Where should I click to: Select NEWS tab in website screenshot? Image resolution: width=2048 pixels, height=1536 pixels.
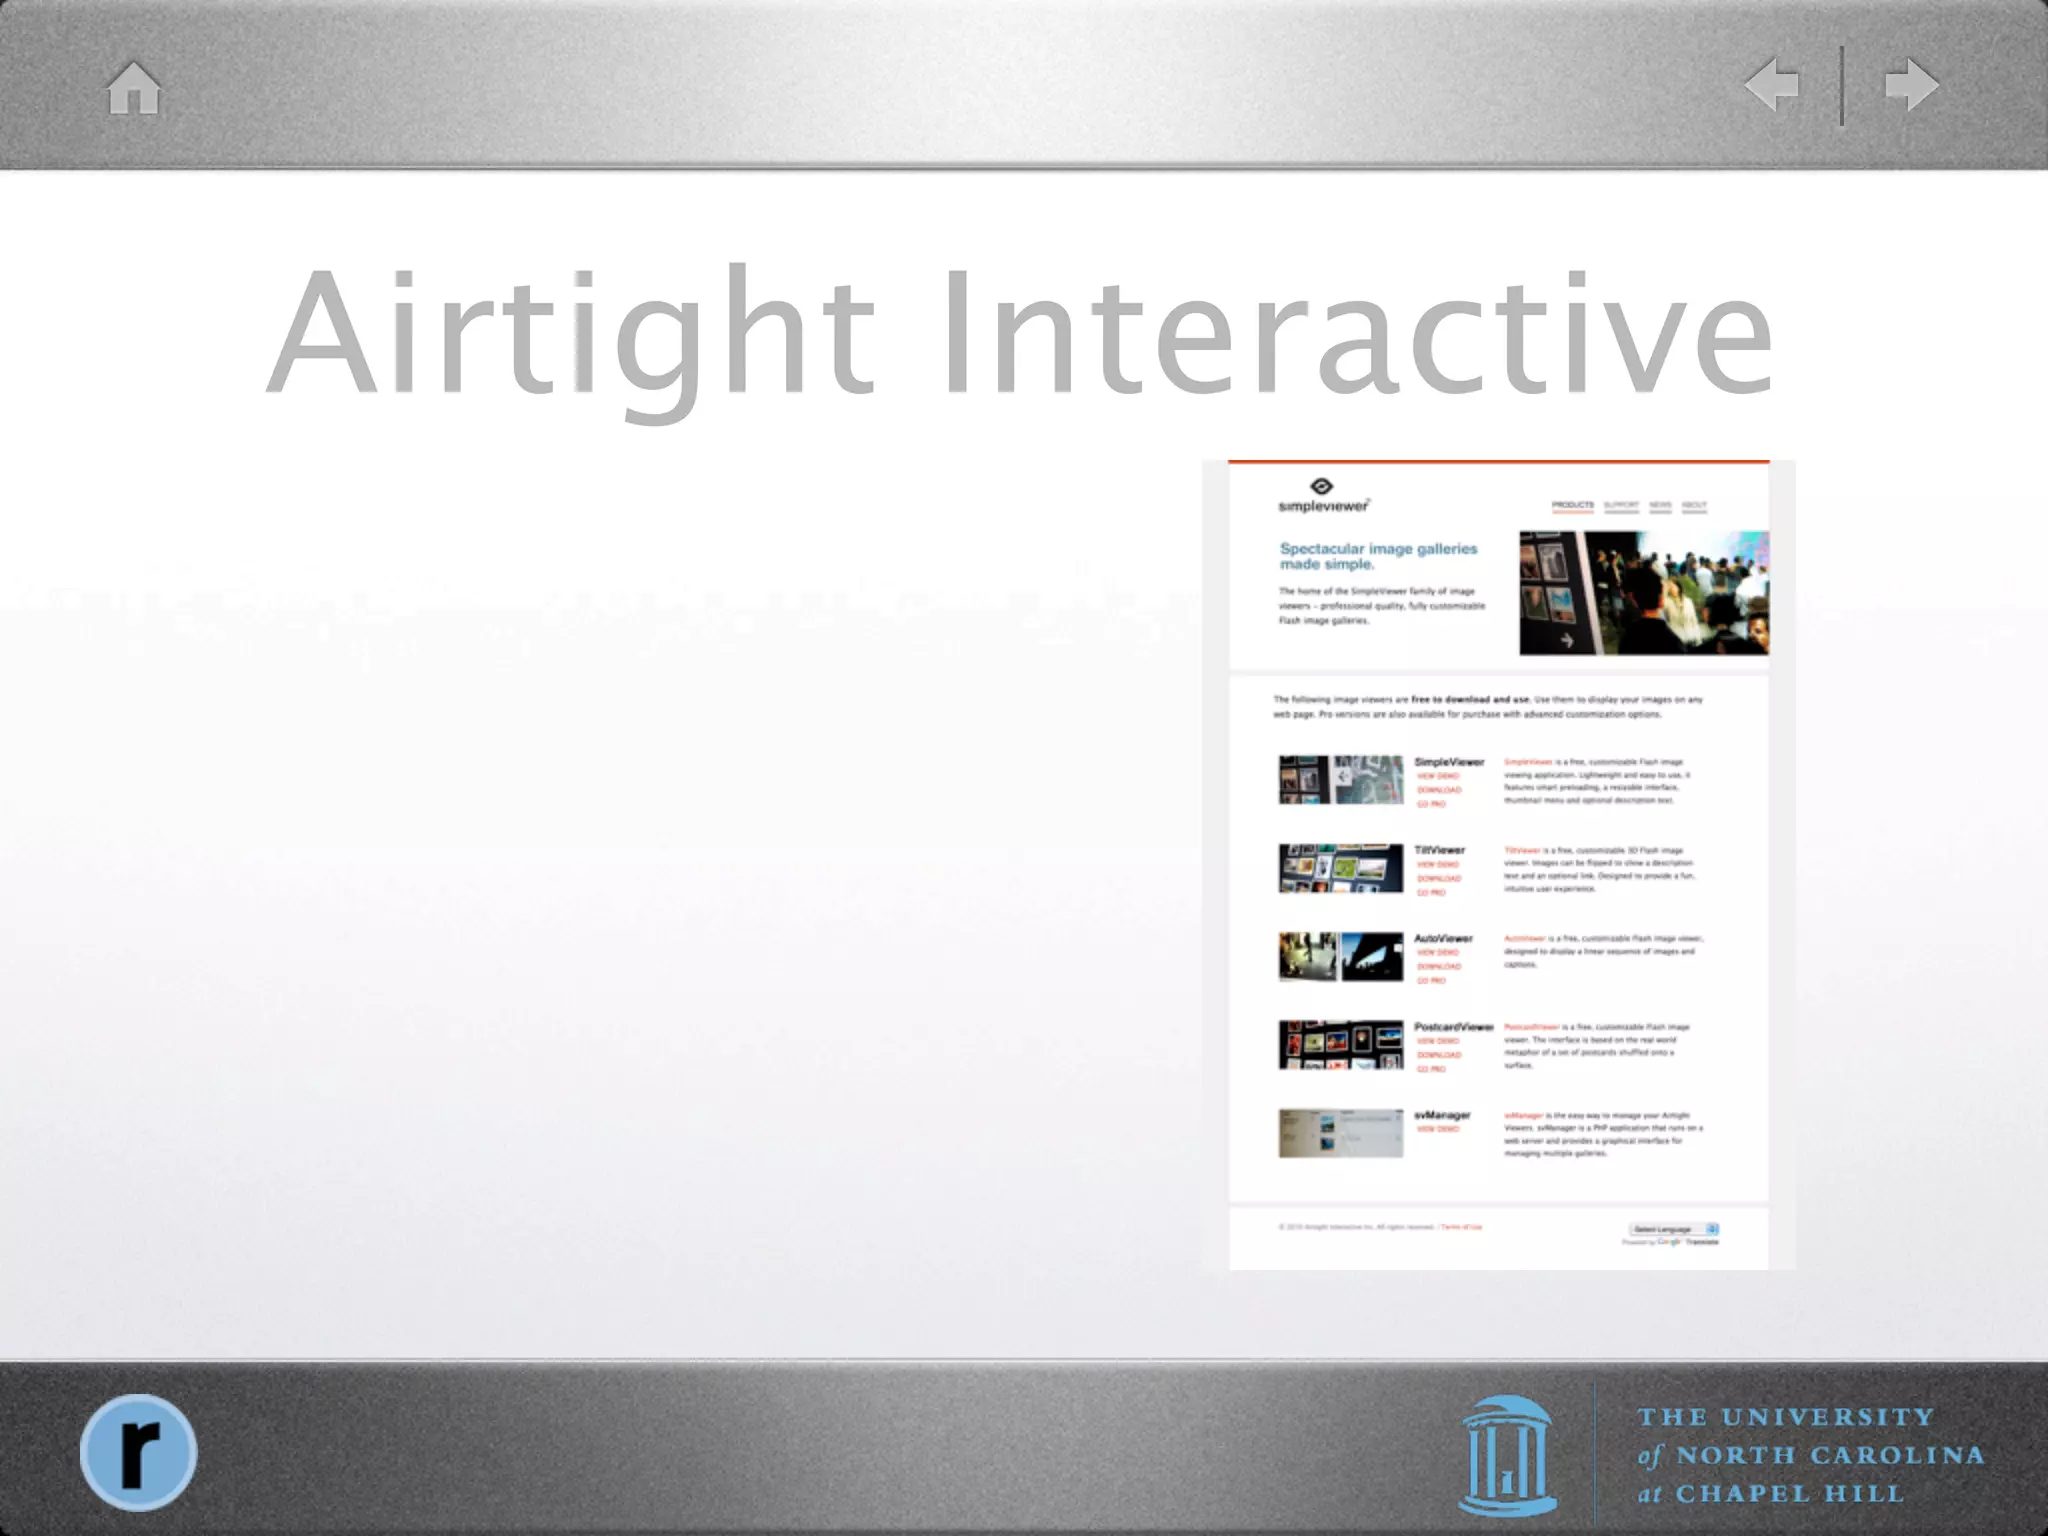coord(1660,505)
